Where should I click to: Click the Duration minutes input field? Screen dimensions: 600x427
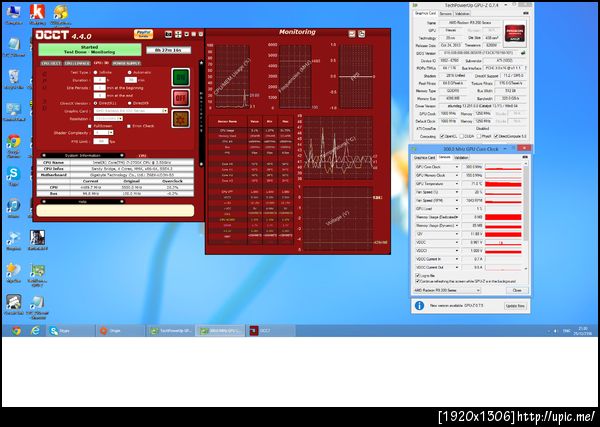(x=130, y=80)
